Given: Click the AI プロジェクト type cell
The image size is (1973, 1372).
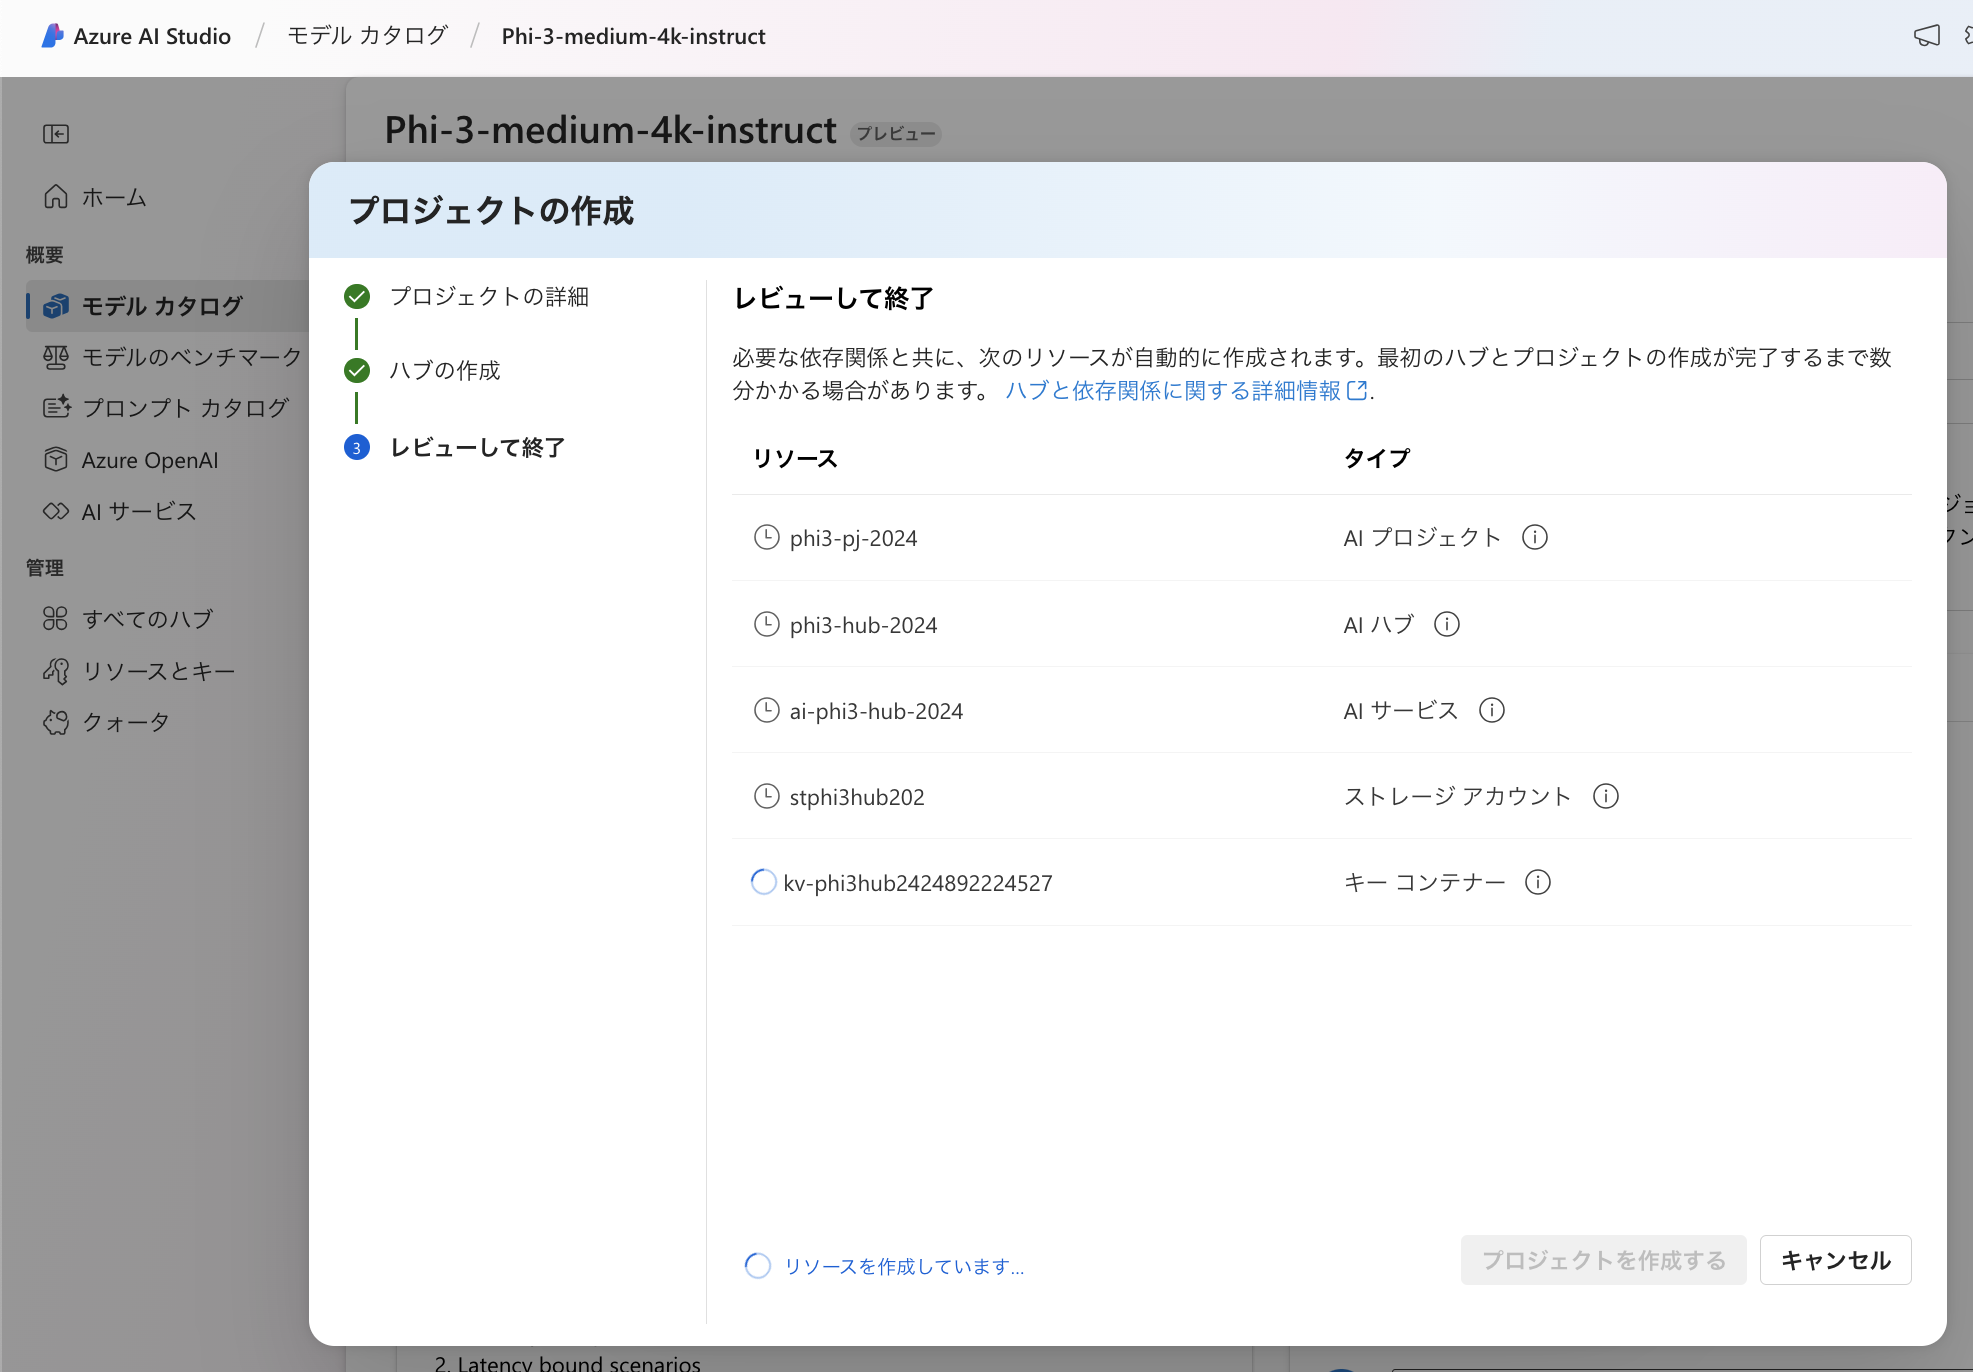Looking at the screenshot, I should point(1422,538).
